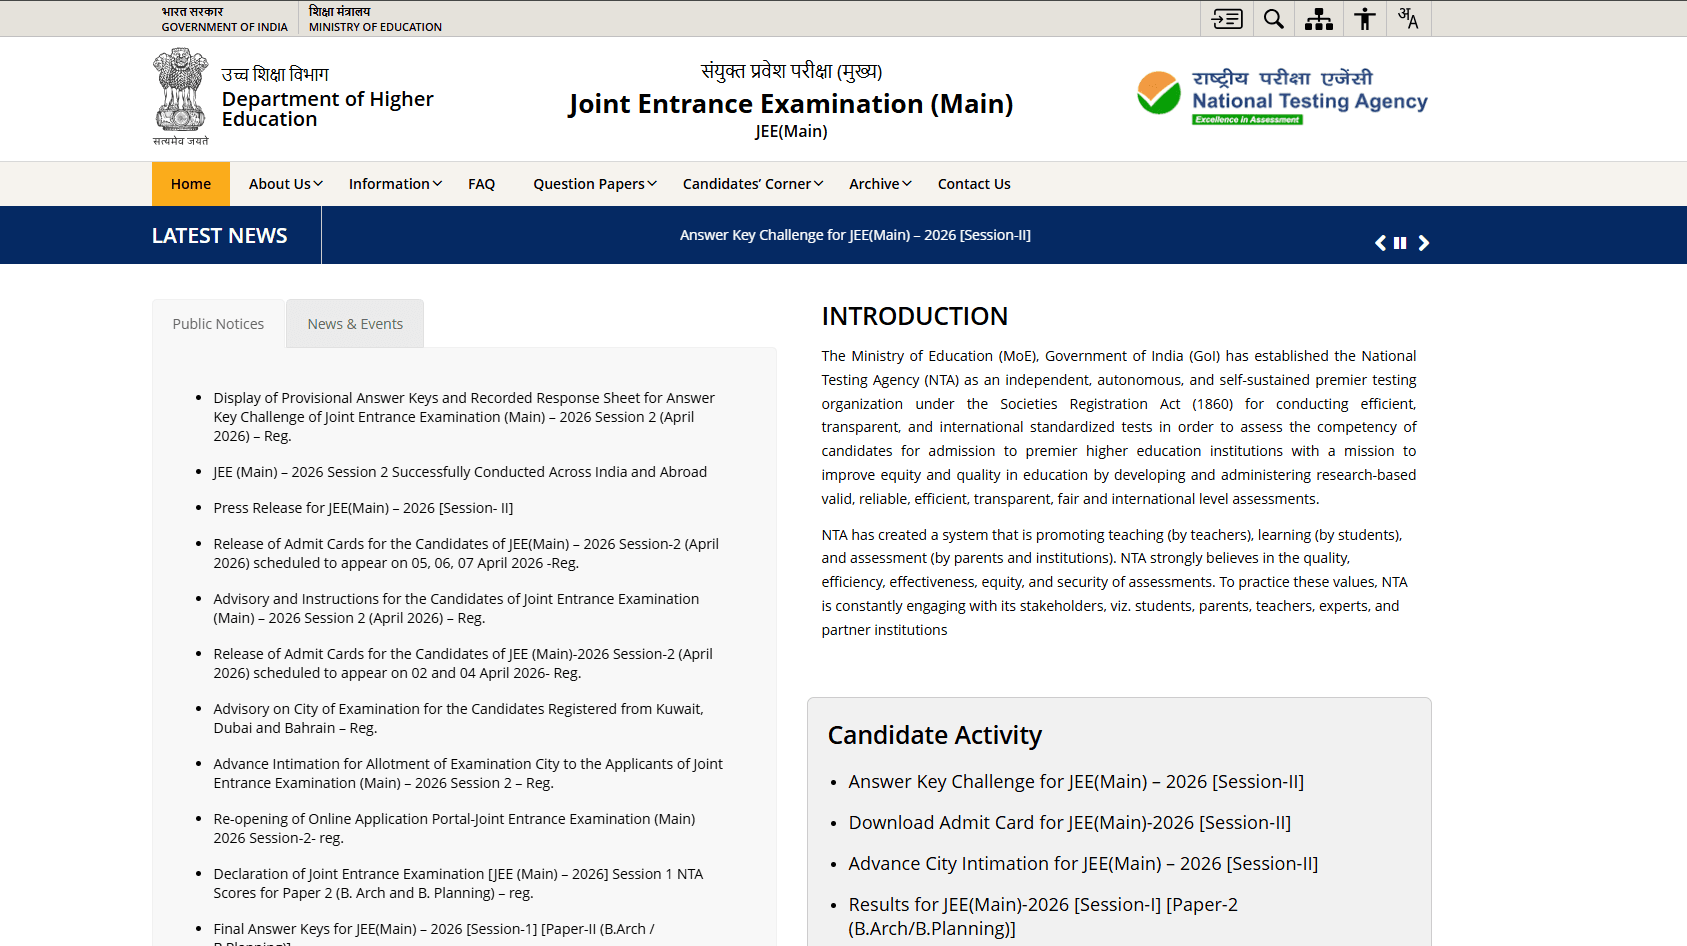Expand the Question Papers dropdown

tap(595, 184)
